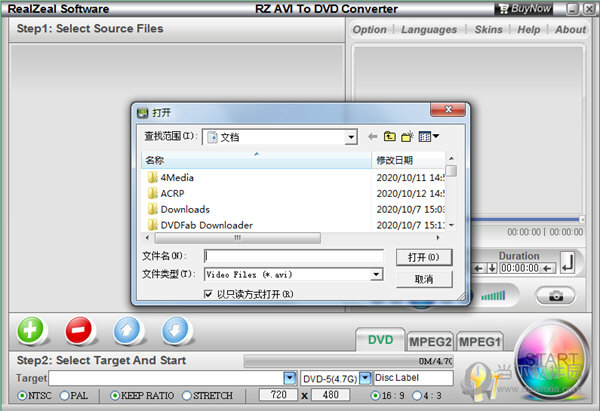Minimize the RZ AVI To DVD Converter window

coord(572,9)
